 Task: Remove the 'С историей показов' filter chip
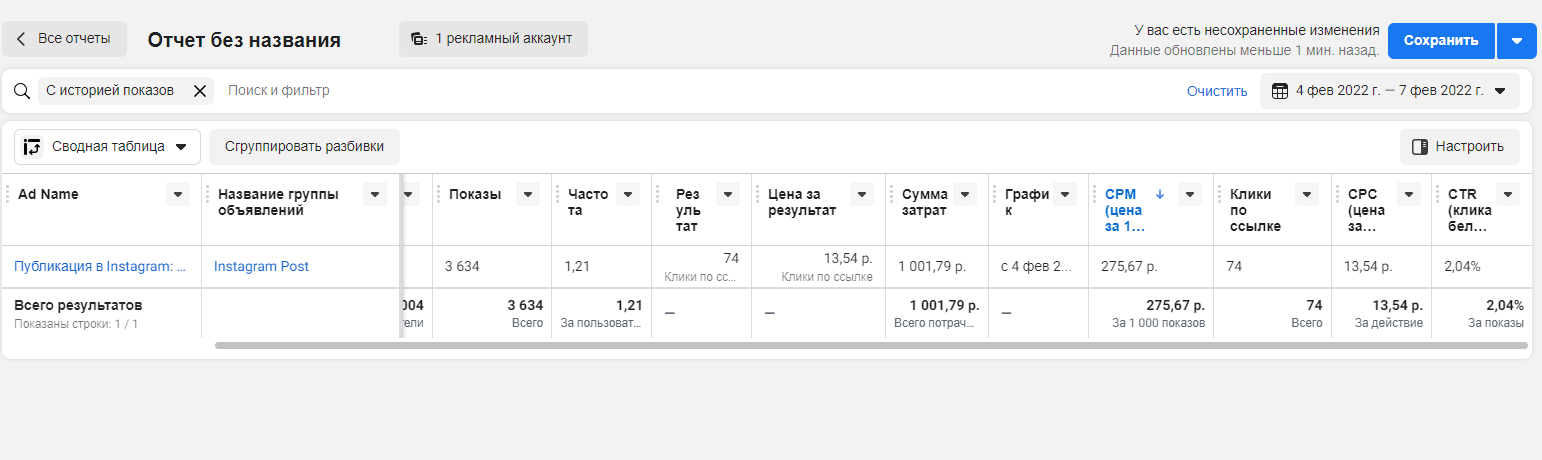pos(199,91)
